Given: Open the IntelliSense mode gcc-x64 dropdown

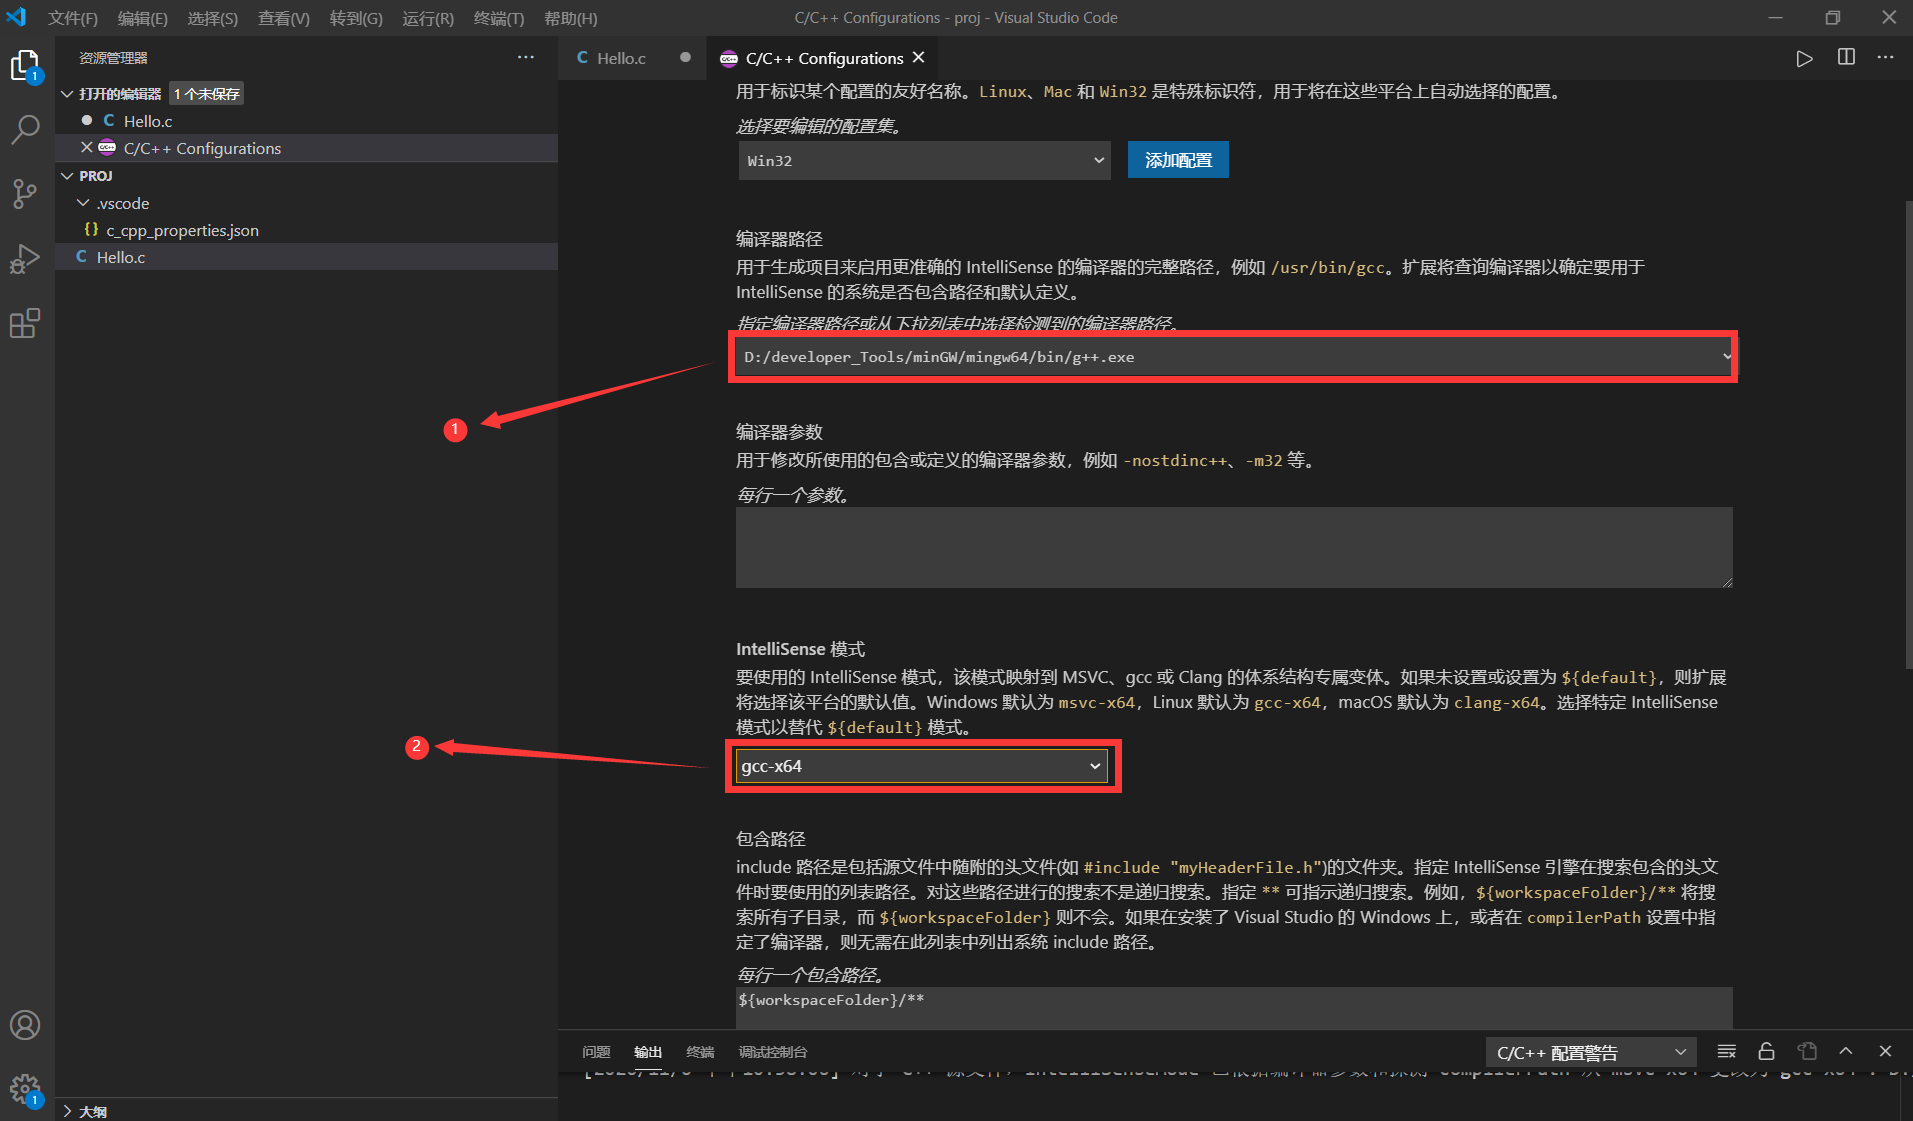Looking at the screenshot, I should pos(921,766).
